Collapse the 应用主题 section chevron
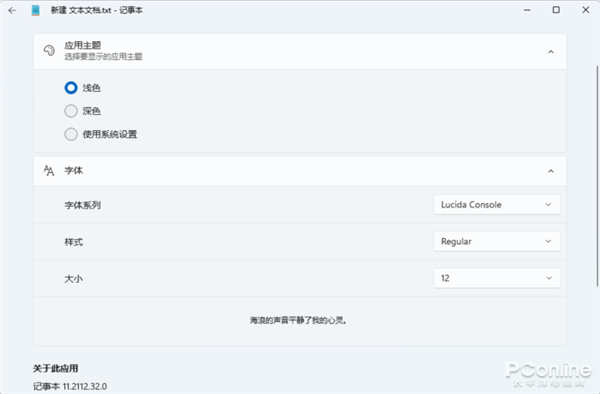 [551, 52]
